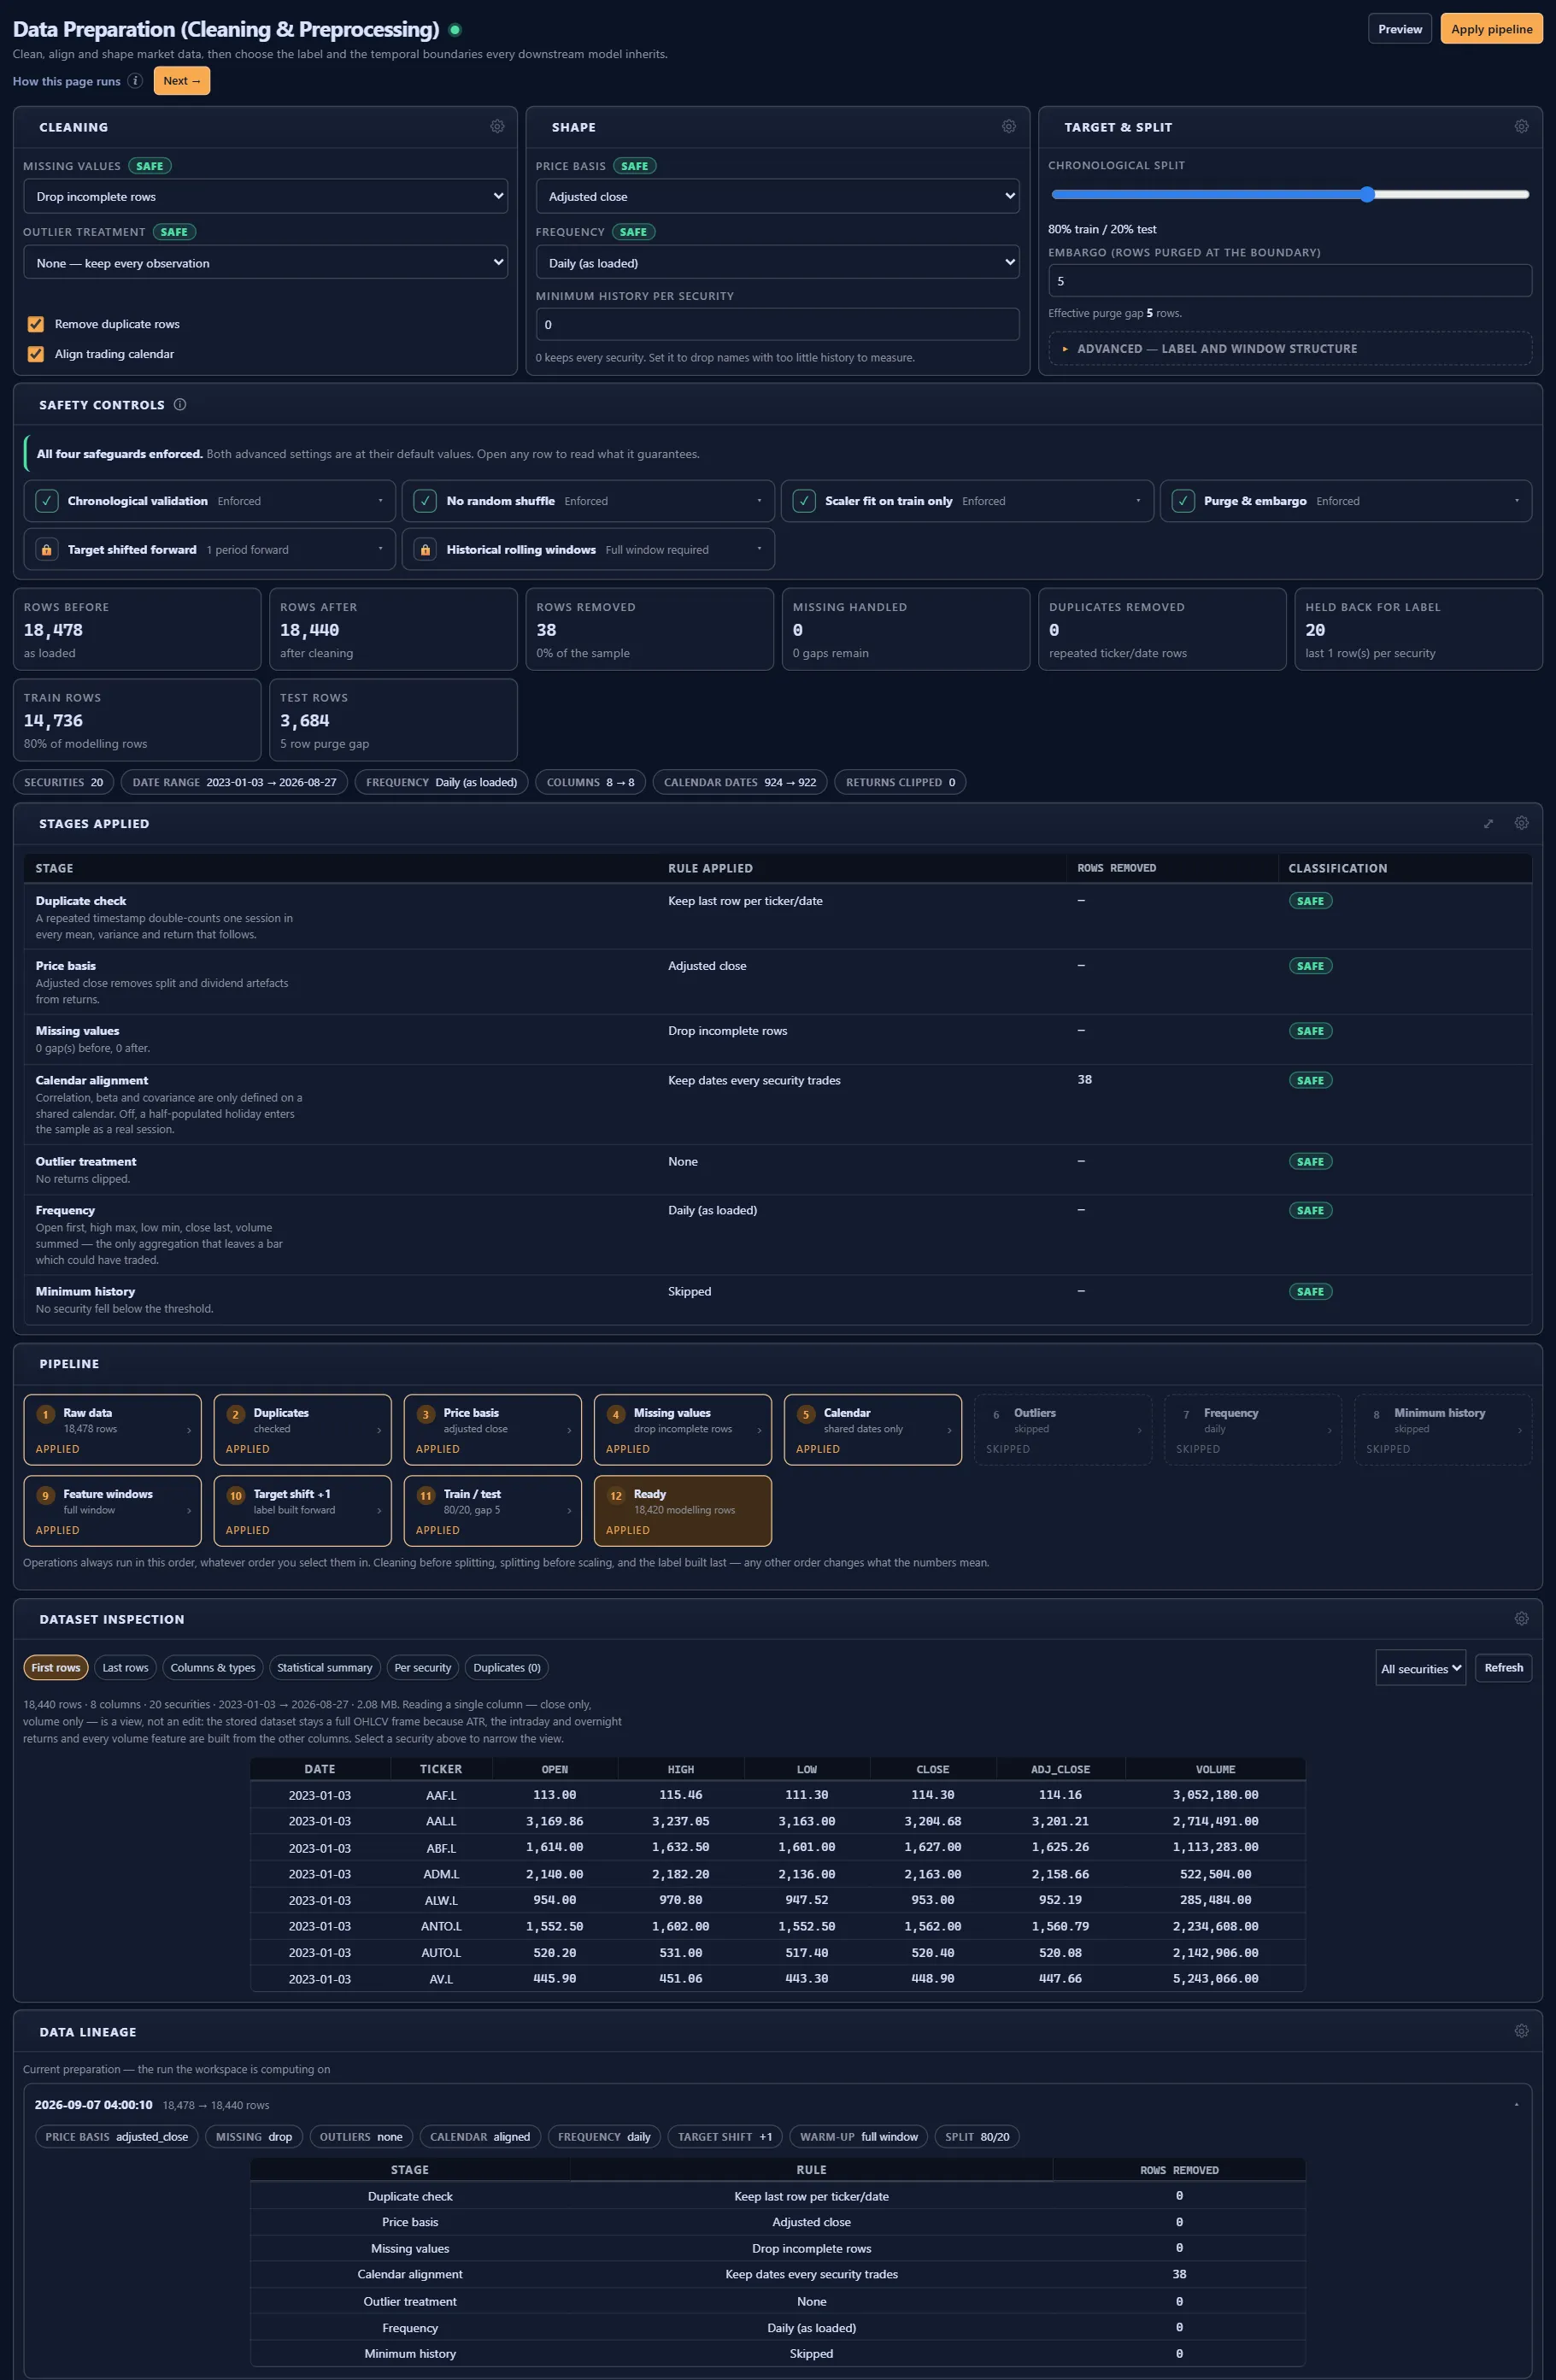Open the Train / test pipeline step card
Image resolution: width=1556 pixels, height=2380 pixels.
coord(492,1511)
